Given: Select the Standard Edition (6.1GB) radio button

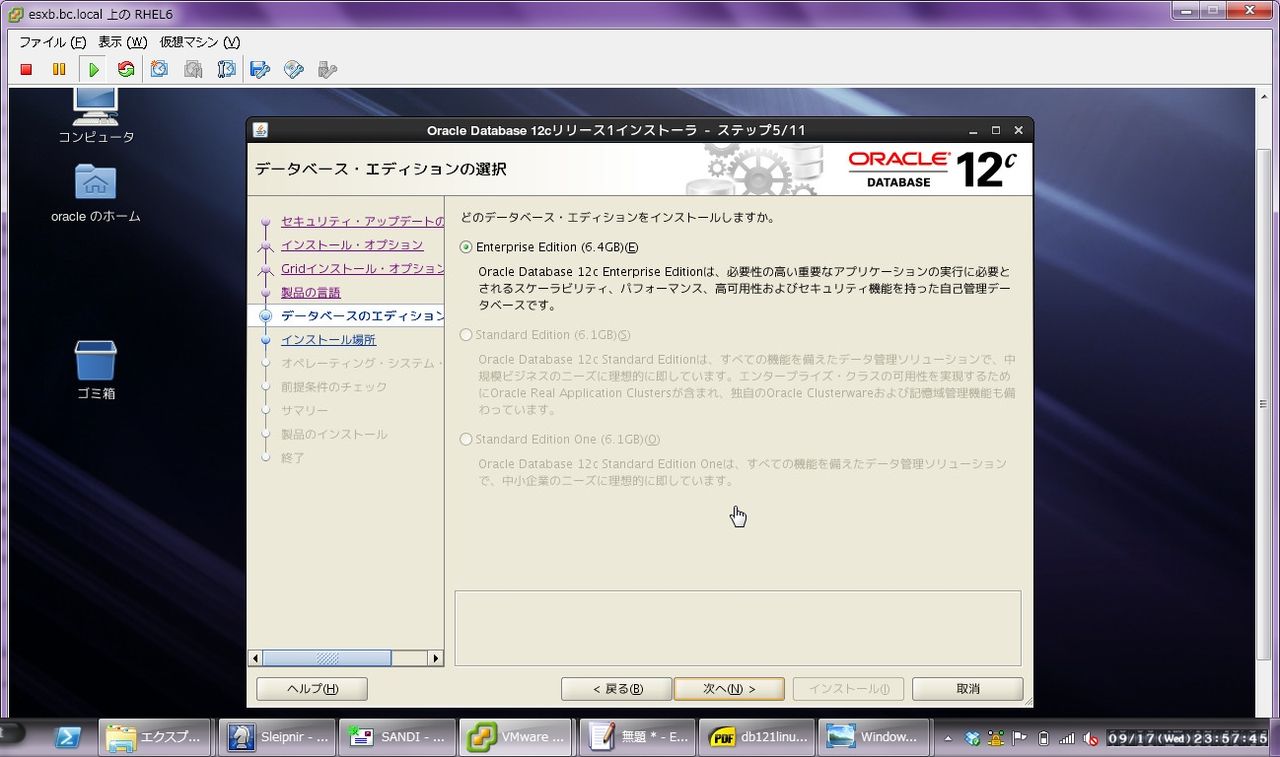Looking at the screenshot, I should tap(466, 335).
